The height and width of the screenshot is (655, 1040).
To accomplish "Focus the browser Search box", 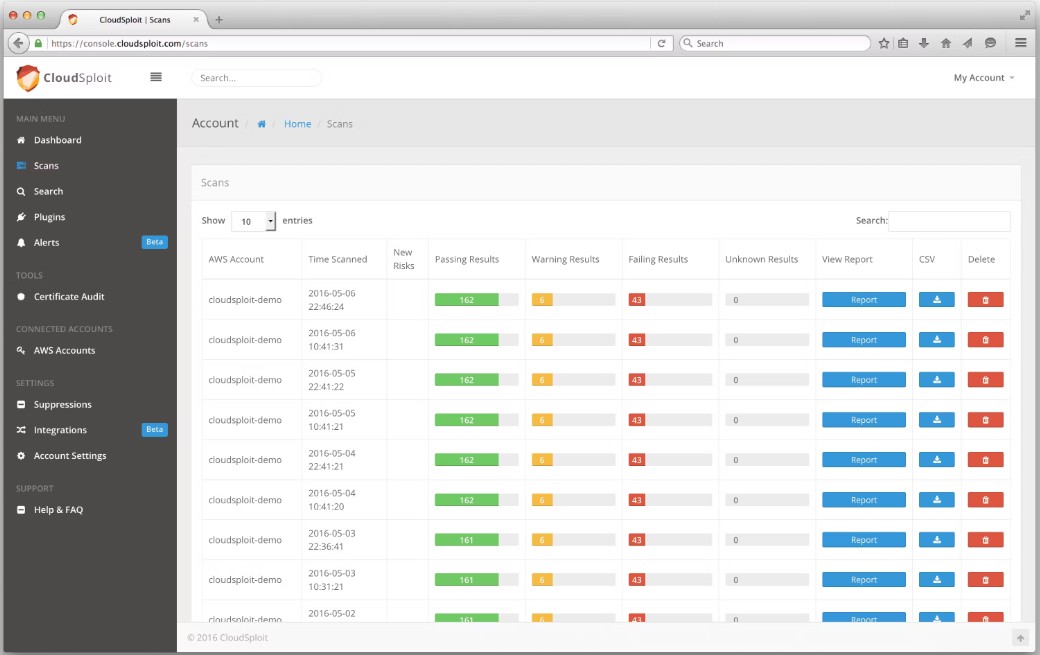I will tap(775, 43).
